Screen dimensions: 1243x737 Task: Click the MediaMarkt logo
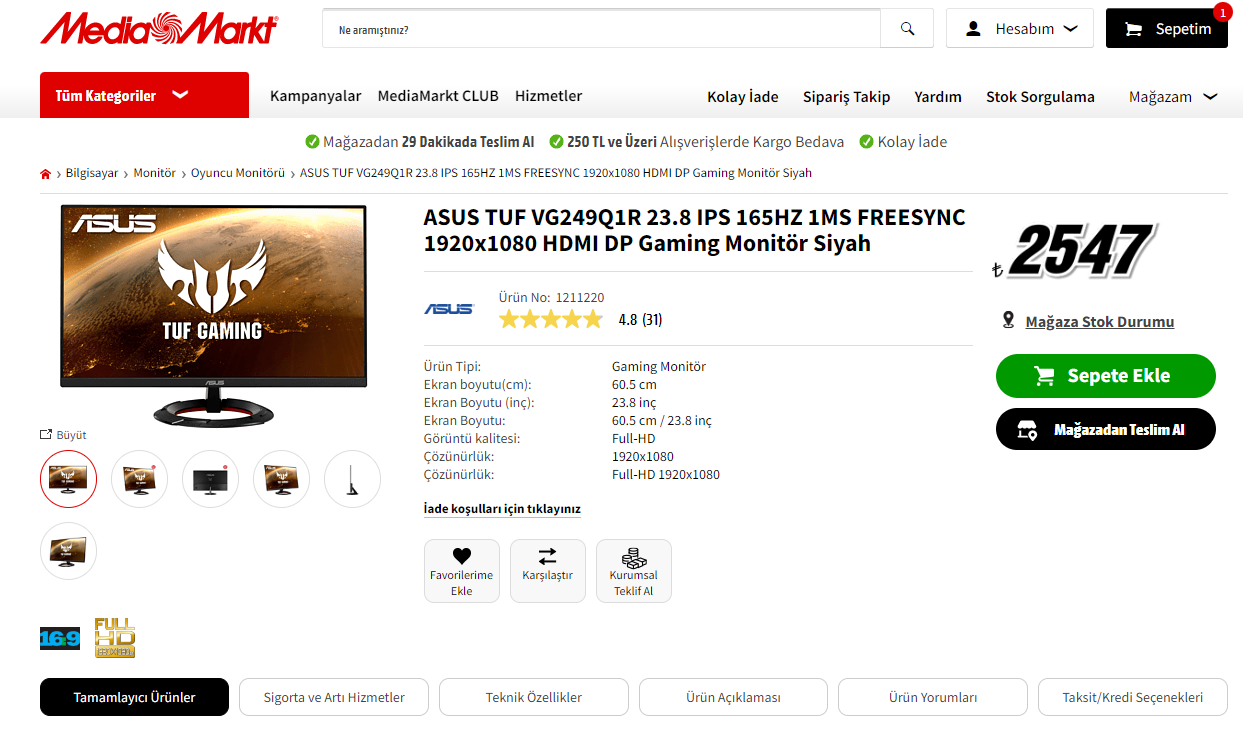point(159,29)
